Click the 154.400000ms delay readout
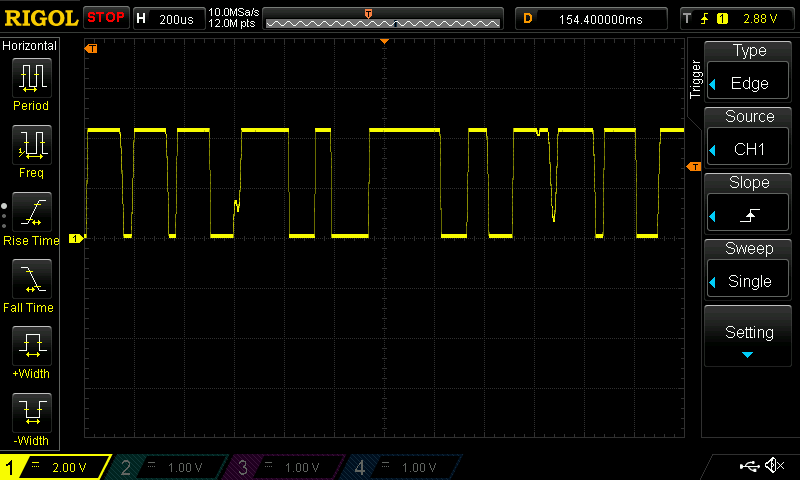800x480 pixels. (x=601, y=19)
